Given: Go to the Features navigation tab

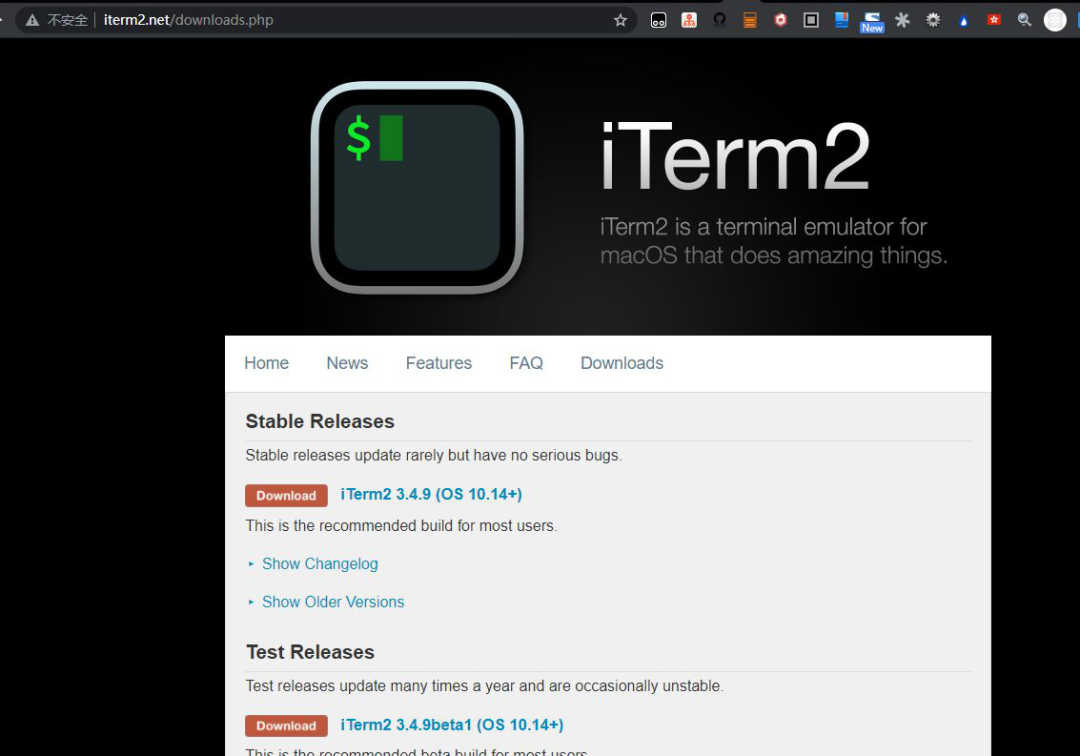Looking at the screenshot, I should (x=439, y=363).
